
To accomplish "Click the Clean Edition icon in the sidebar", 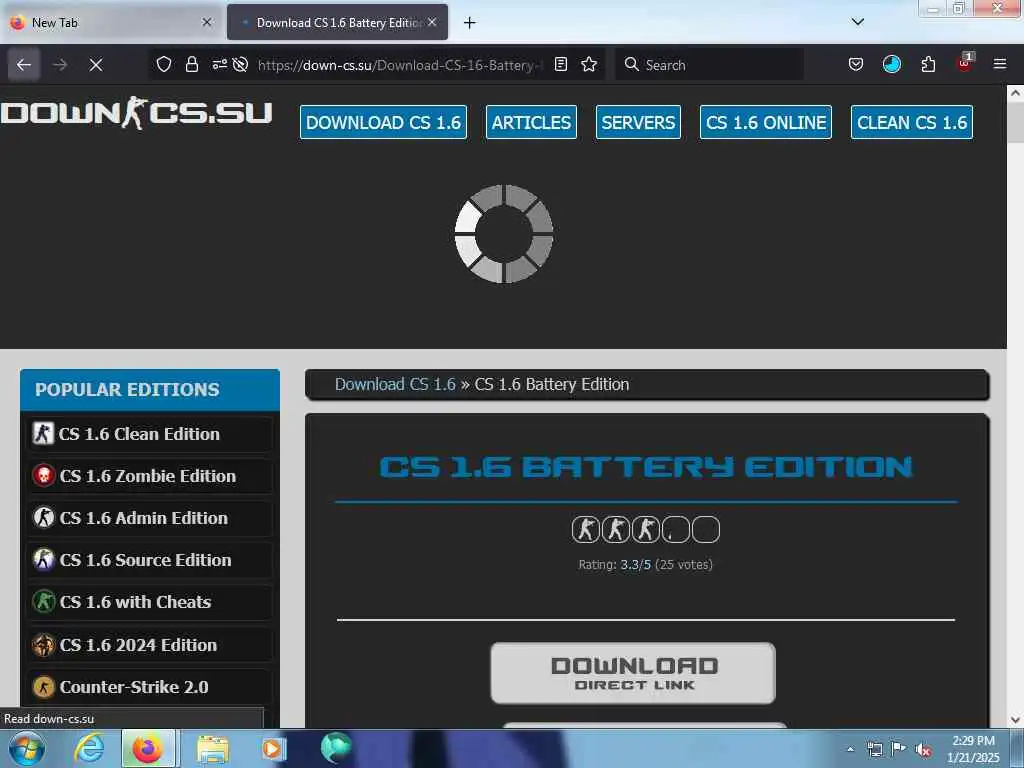I will (43, 433).
